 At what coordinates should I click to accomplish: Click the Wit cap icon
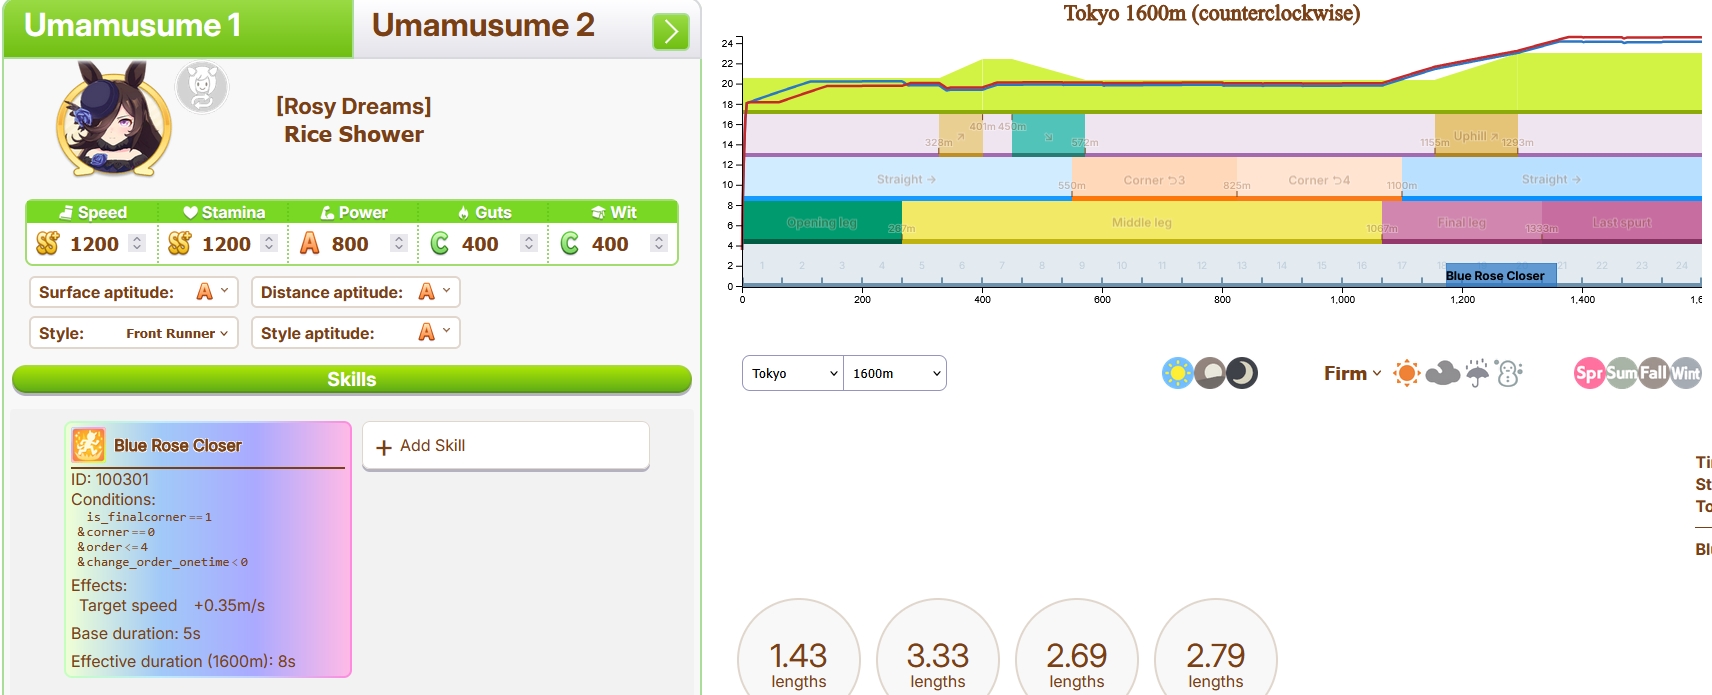point(598,212)
